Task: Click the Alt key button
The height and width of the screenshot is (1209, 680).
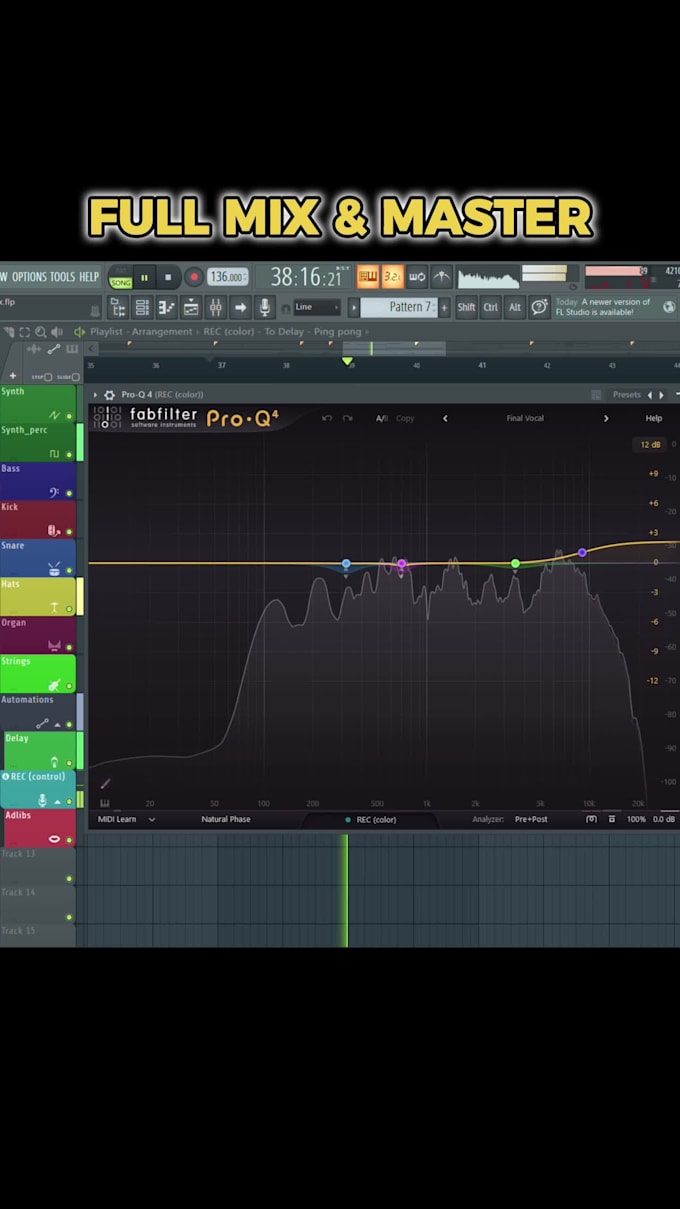Action: pos(515,307)
